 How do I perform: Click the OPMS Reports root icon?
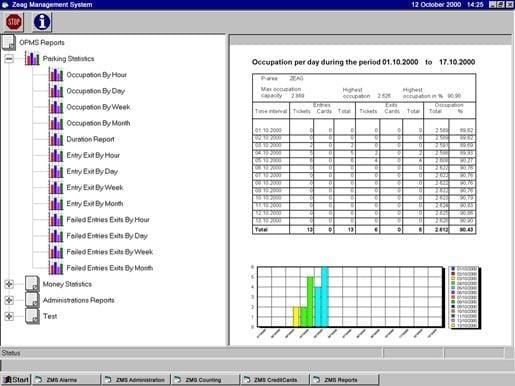click(x=9, y=43)
